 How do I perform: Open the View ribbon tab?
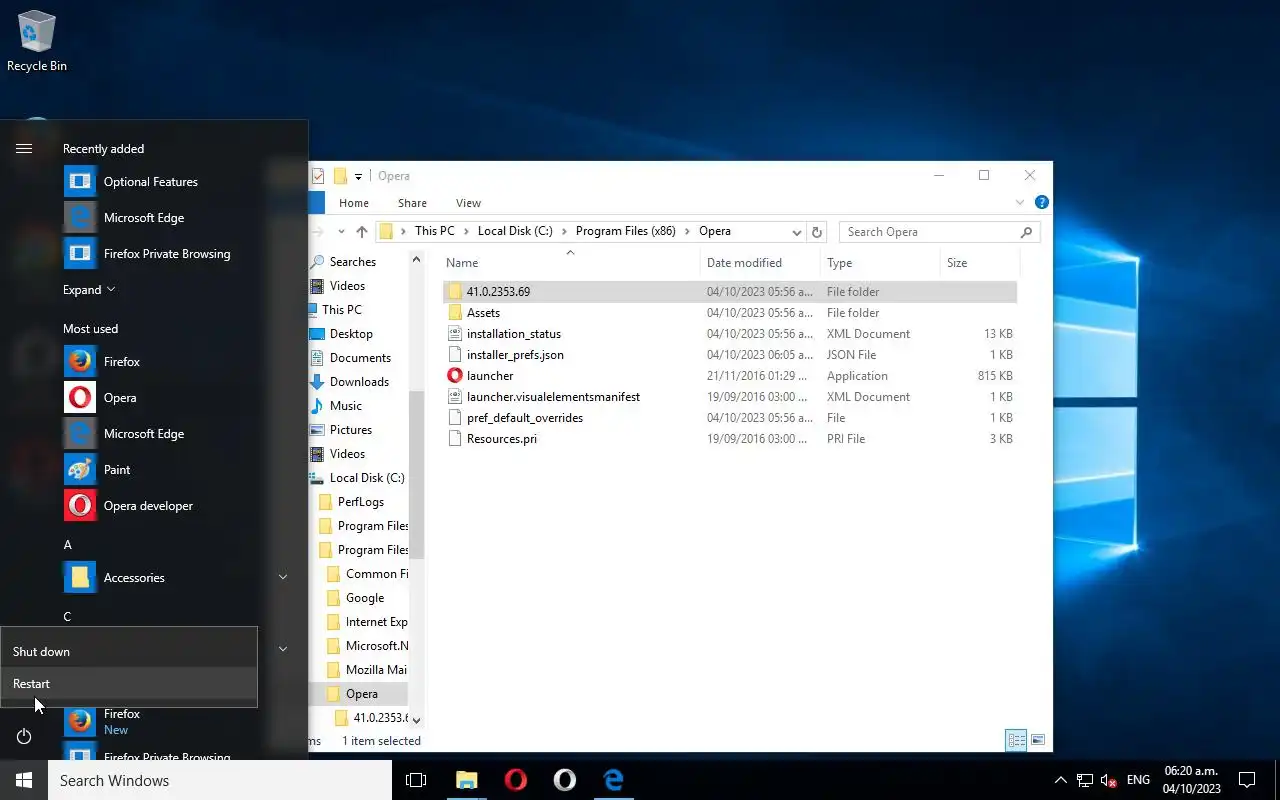pos(468,203)
